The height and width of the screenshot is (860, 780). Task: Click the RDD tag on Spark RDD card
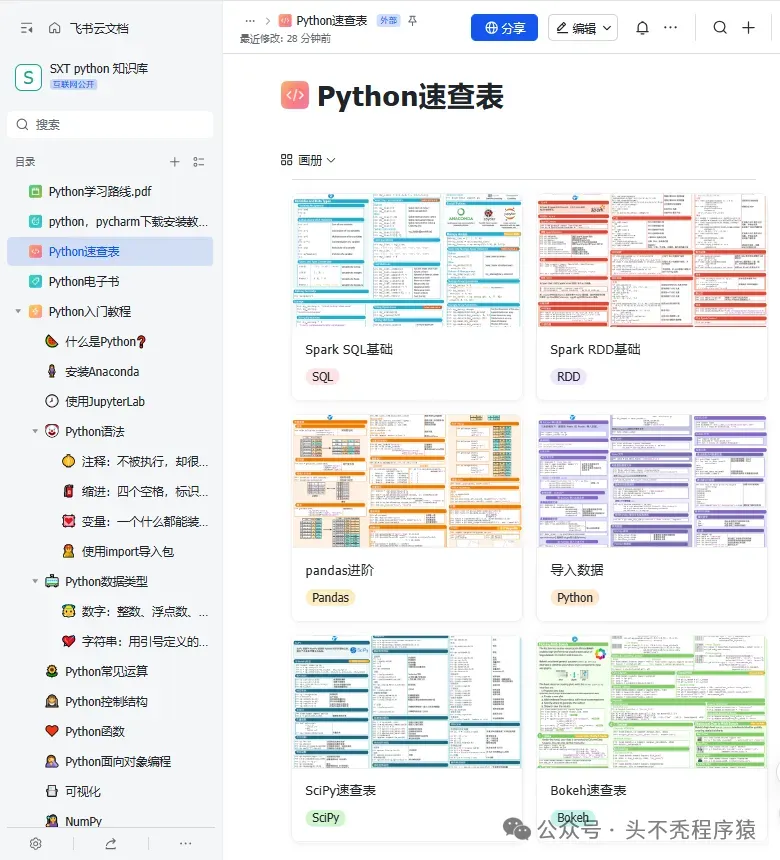[568, 377]
